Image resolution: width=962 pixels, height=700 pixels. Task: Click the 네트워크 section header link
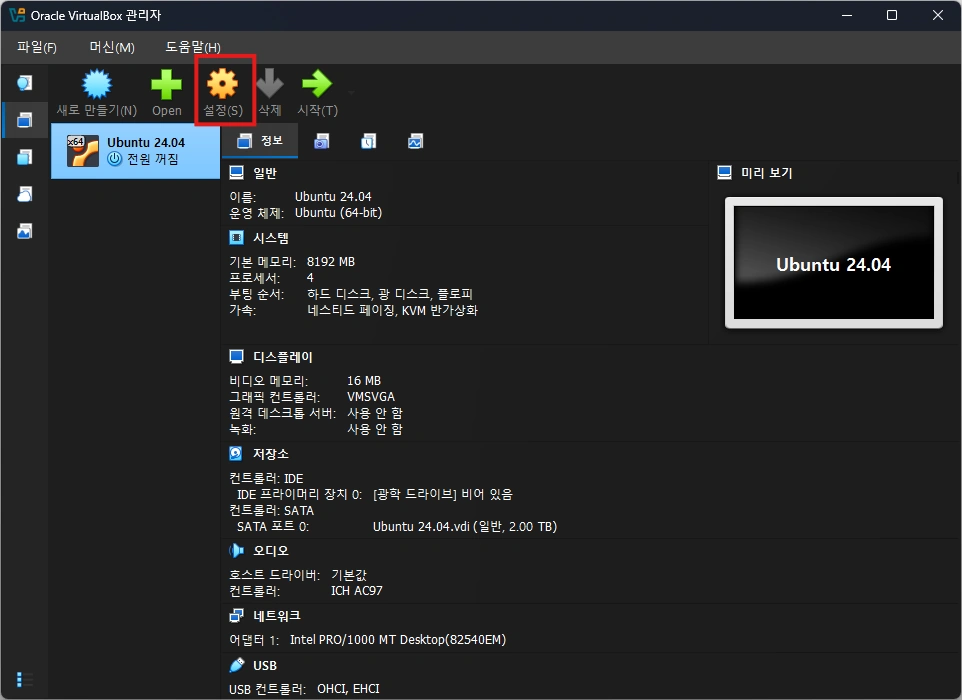tap(277, 616)
